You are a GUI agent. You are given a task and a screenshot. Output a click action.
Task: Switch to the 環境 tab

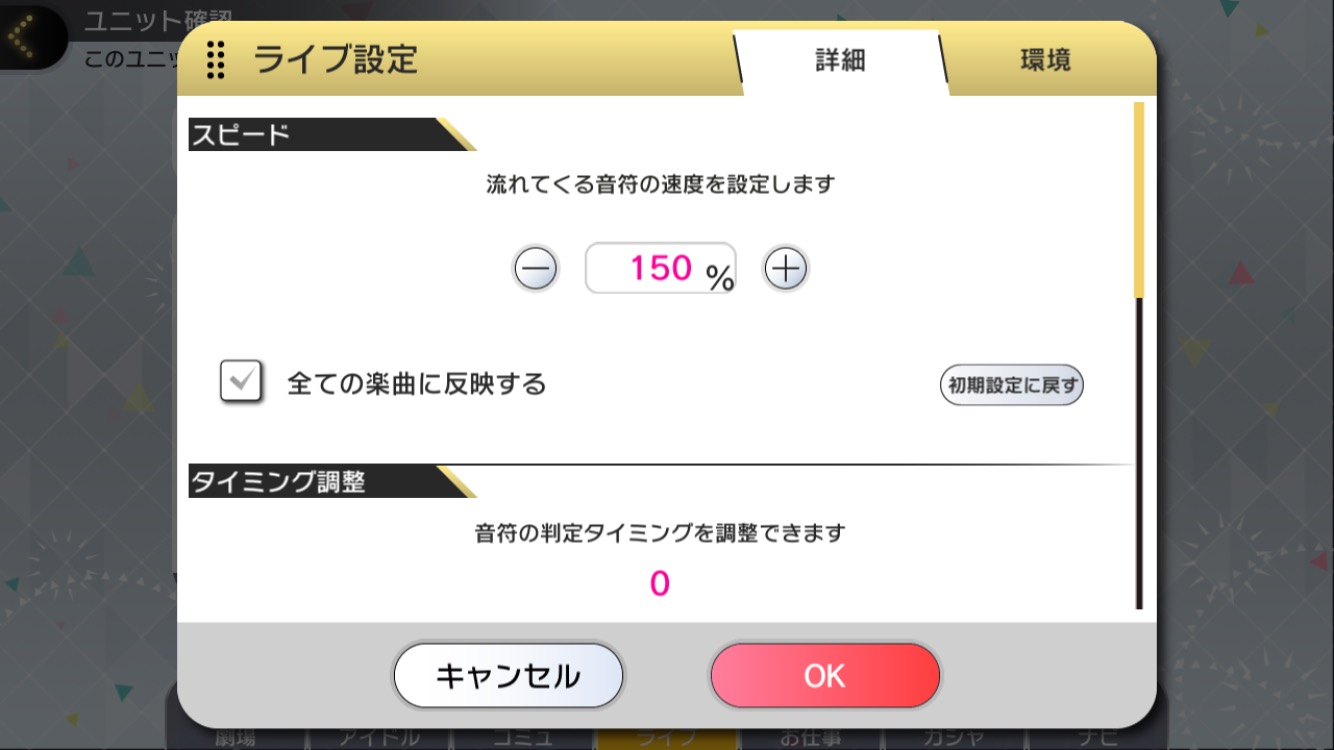(x=1046, y=60)
